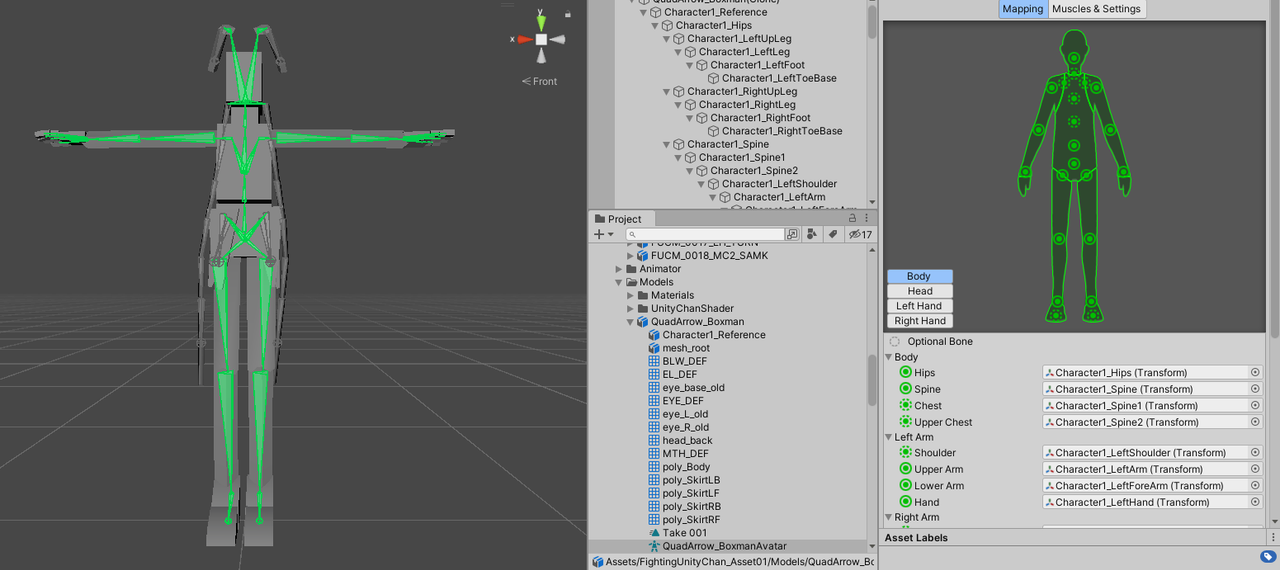The width and height of the screenshot is (1280, 570).
Task: Select the dotted upper chest bone circle on diagram
Action: pos(1074,98)
